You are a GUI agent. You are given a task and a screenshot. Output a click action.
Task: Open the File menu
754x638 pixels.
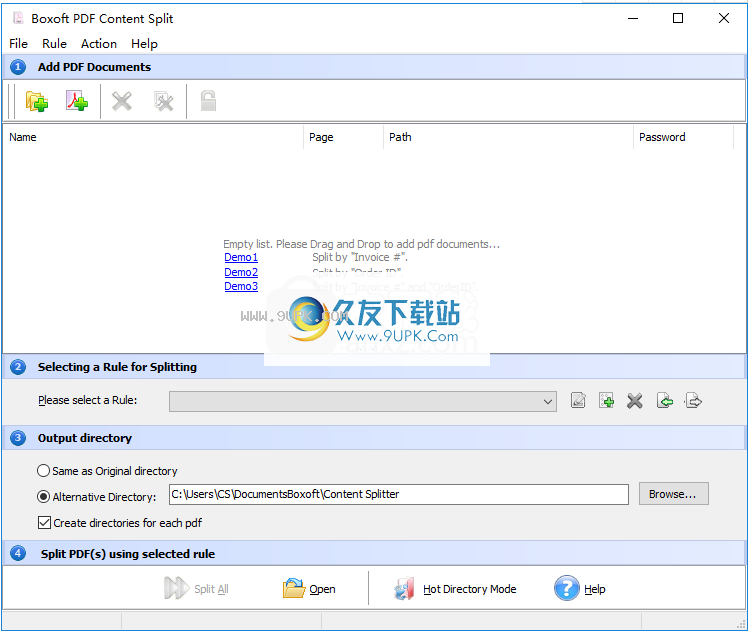(18, 44)
